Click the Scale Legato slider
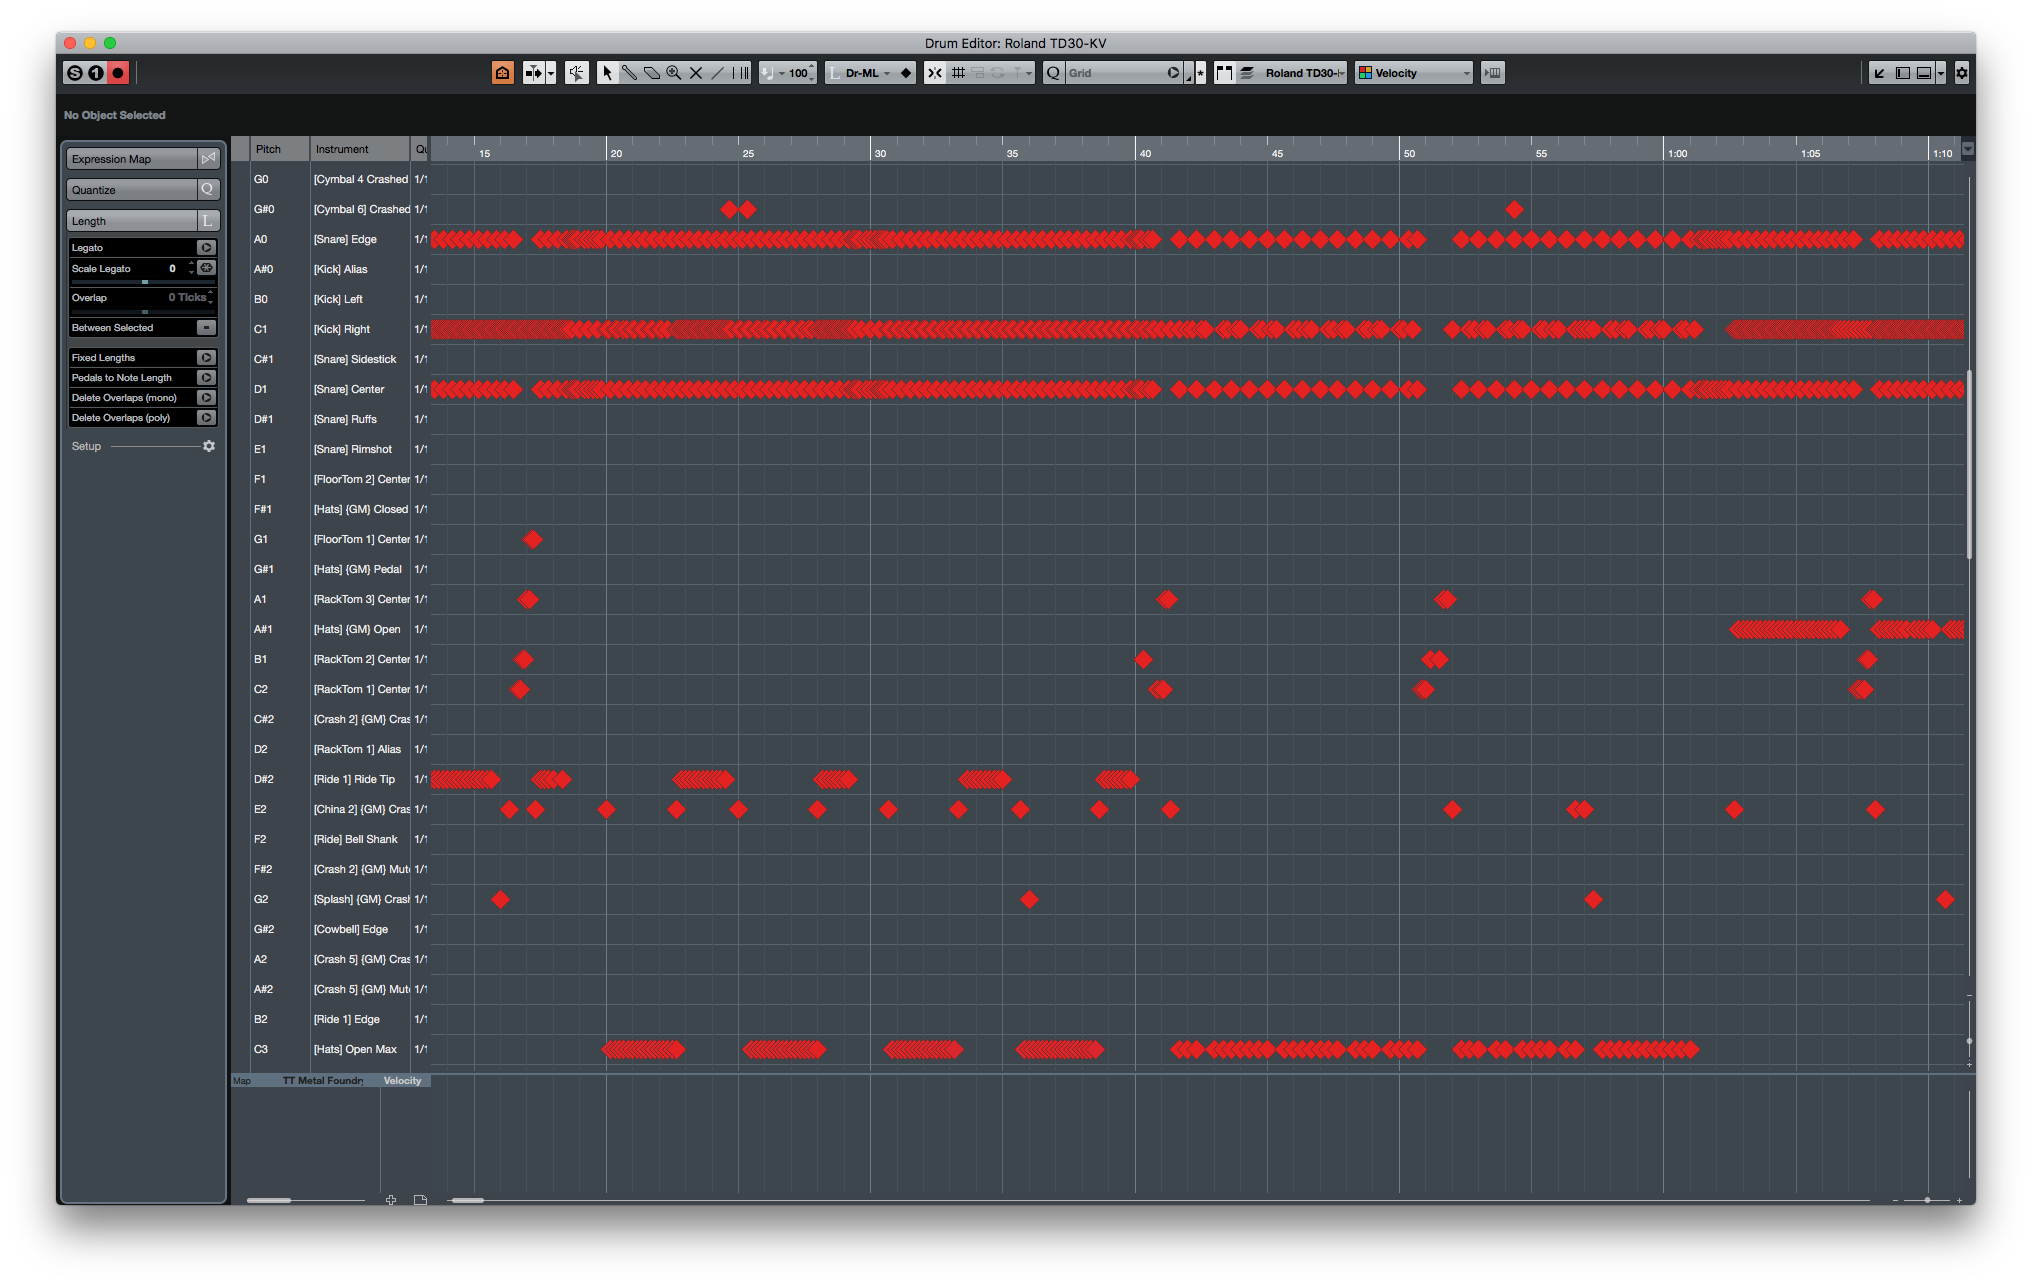Image resolution: width=2032 pixels, height=1285 pixels. point(143,282)
